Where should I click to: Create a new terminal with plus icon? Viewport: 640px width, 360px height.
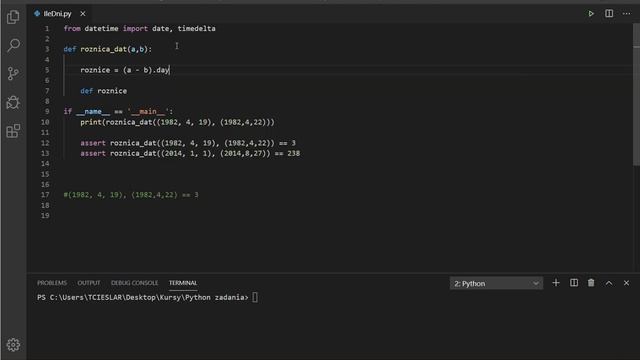pyautogui.click(x=556, y=283)
